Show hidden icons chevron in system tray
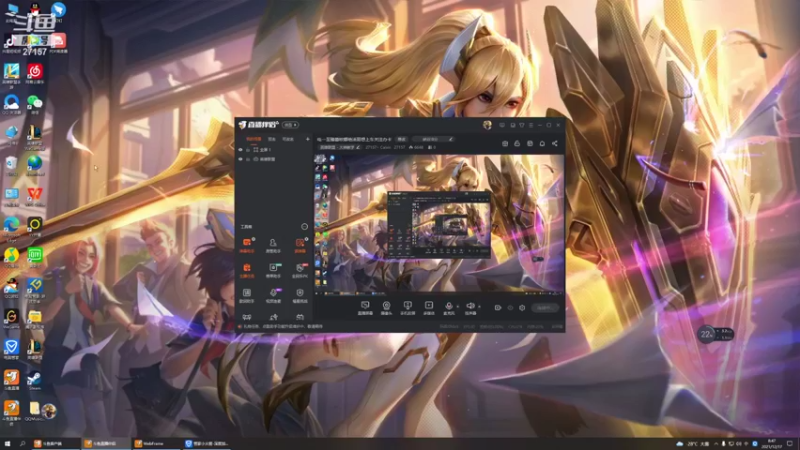Viewport: 800px width, 450px height. [716, 444]
